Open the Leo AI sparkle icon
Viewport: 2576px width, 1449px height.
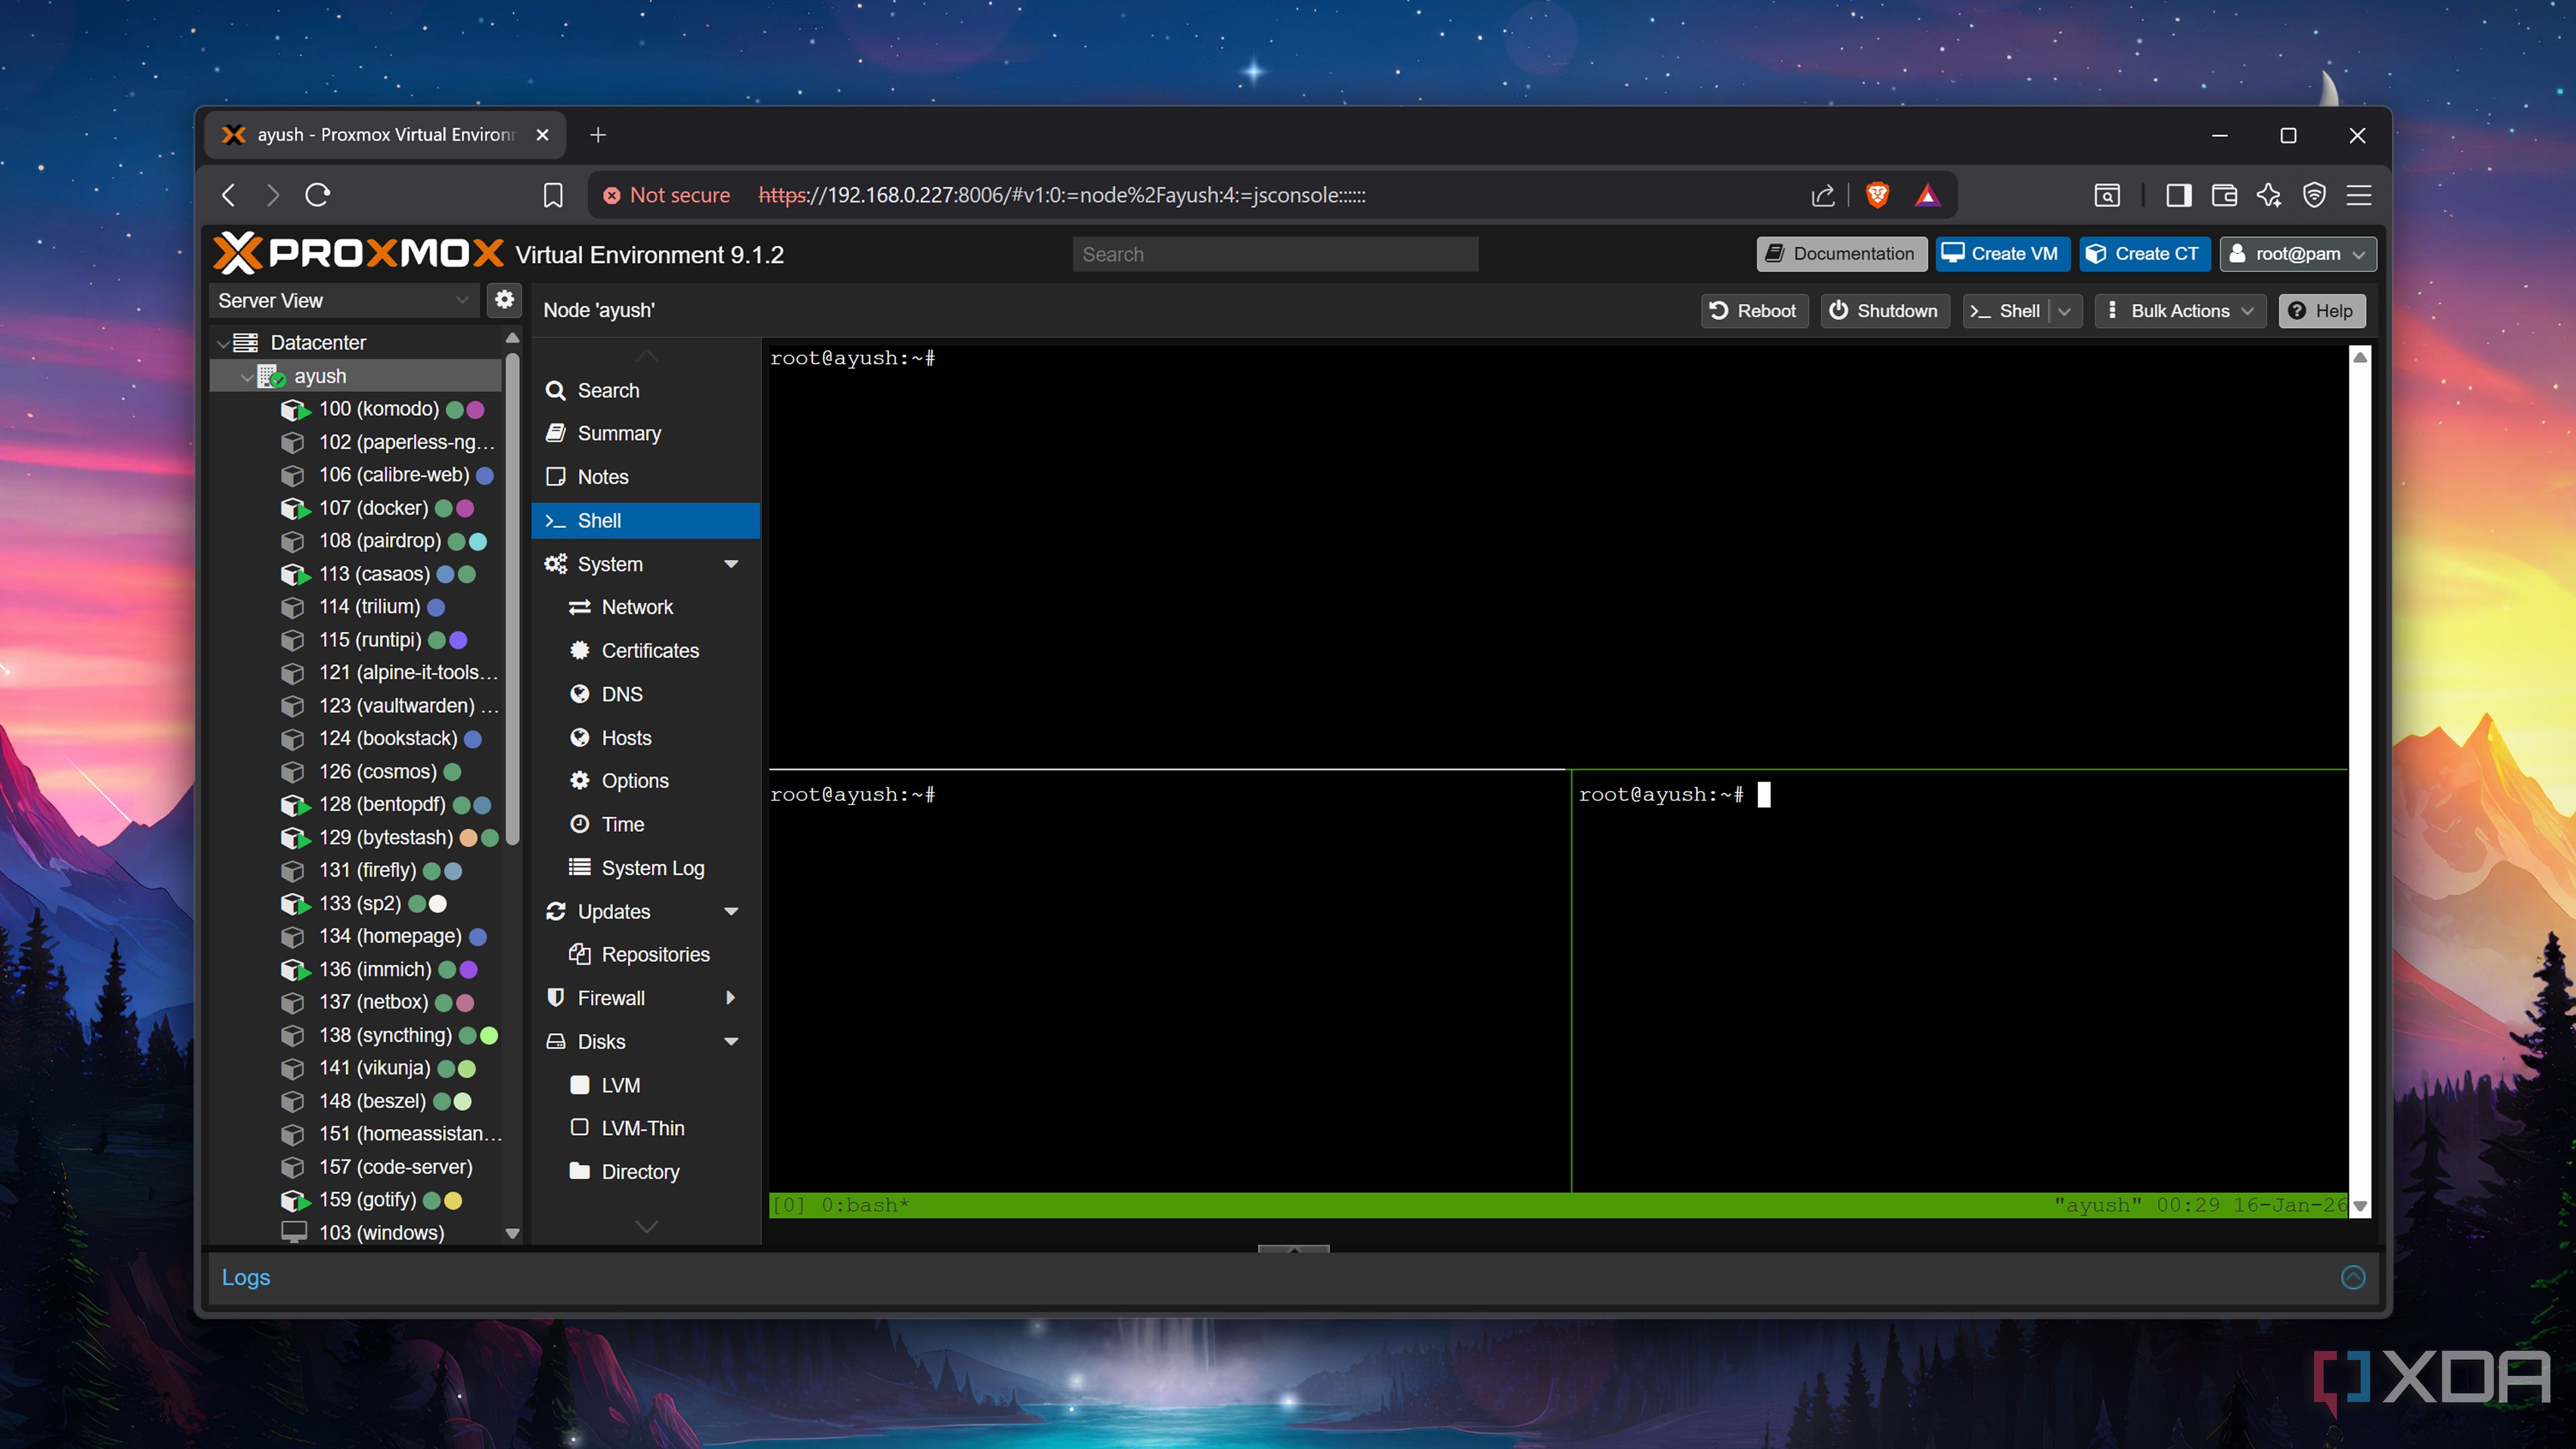point(2269,195)
